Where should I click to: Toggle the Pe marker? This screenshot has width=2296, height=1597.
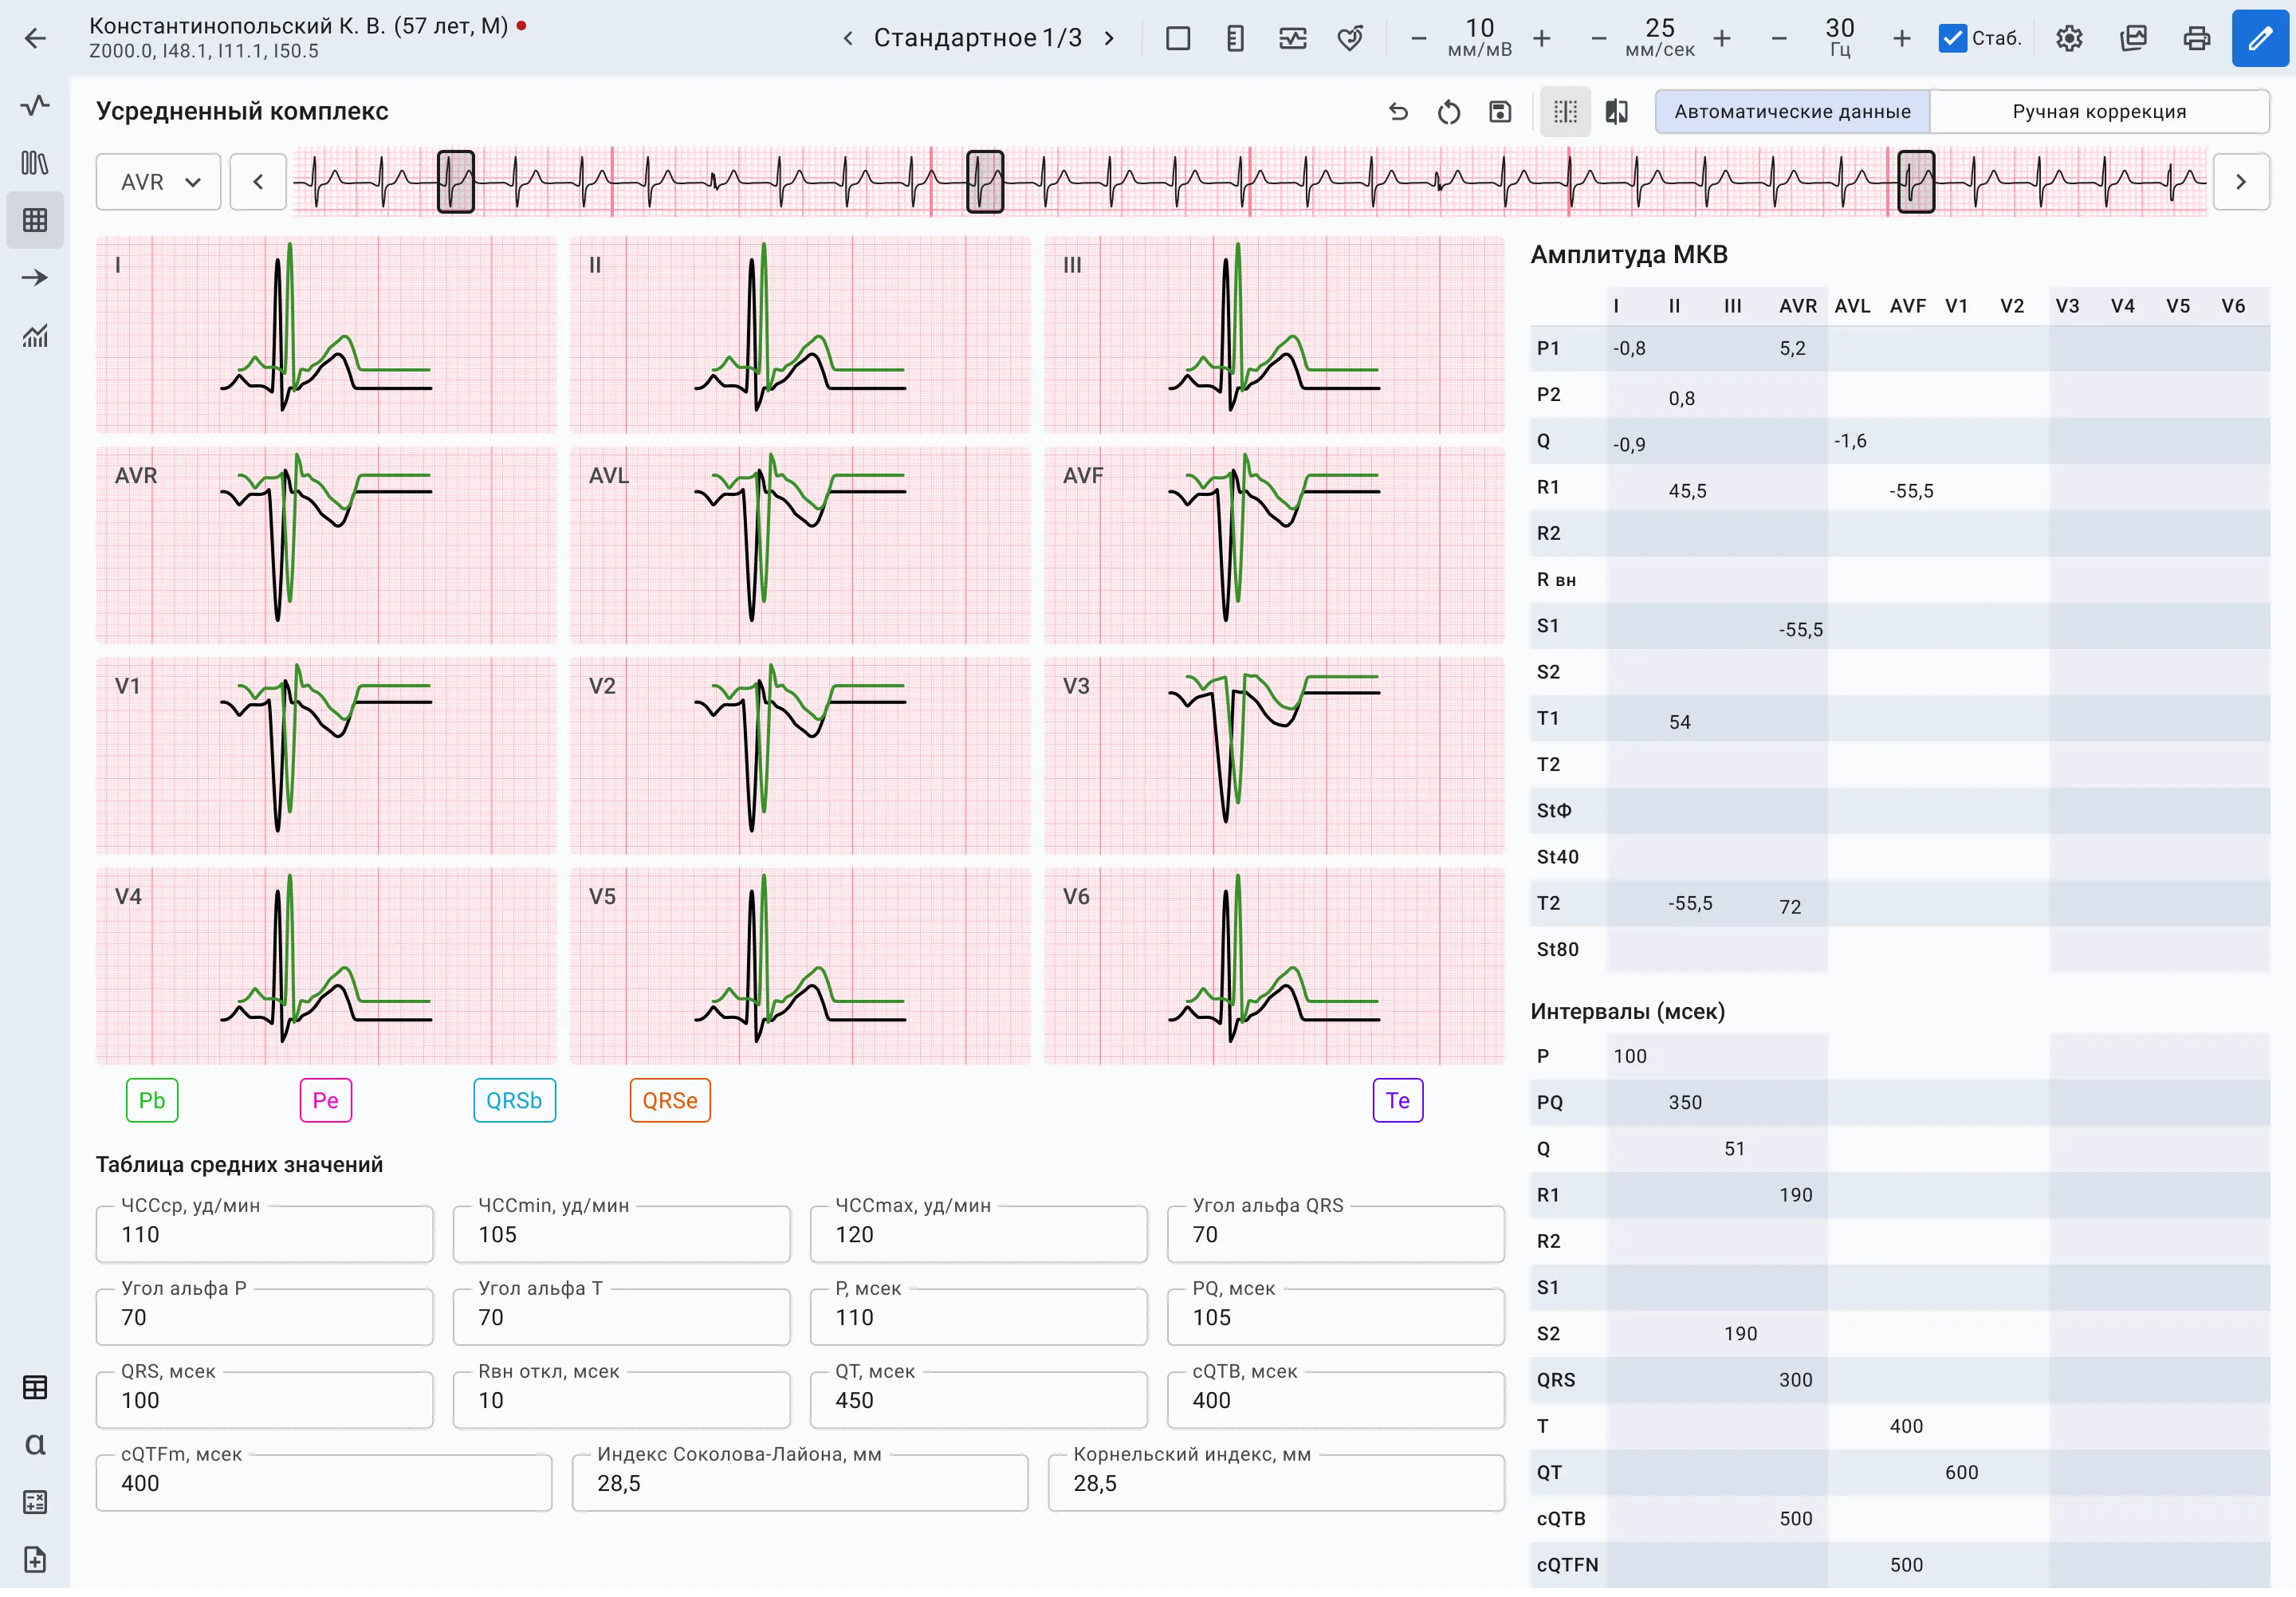[326, 1100]
